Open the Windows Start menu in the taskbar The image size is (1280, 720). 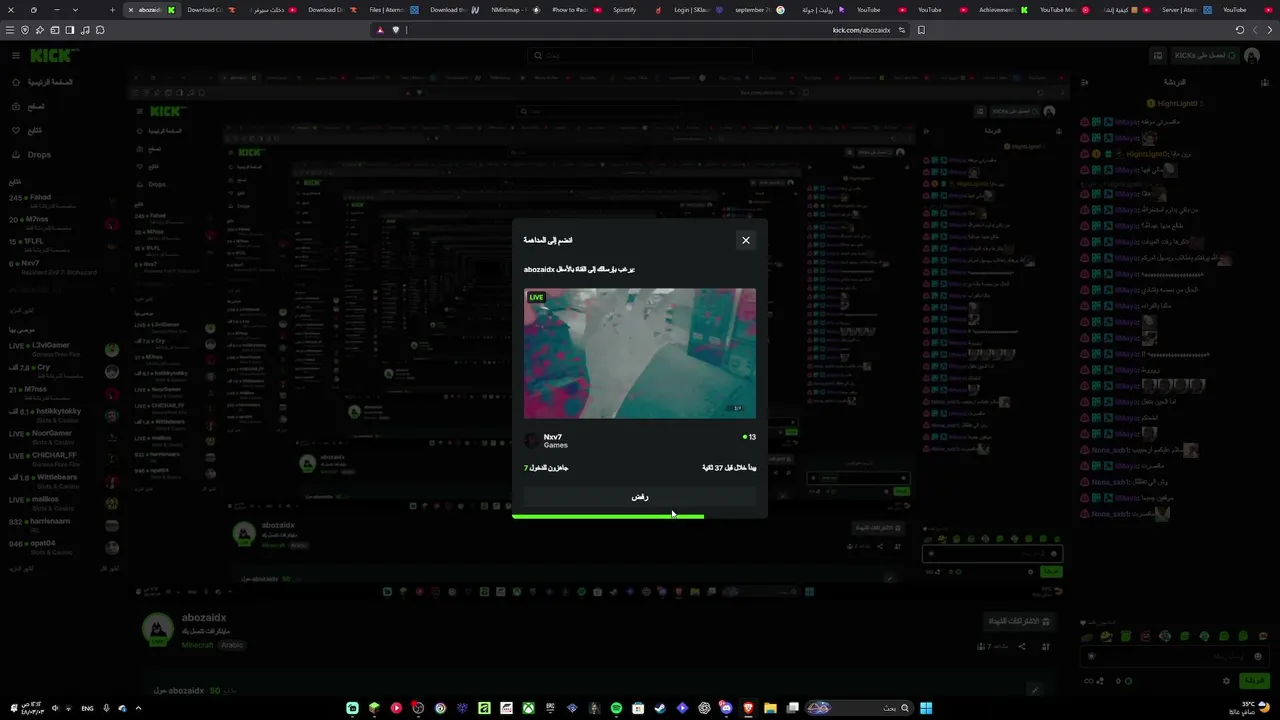click(926, 708)
